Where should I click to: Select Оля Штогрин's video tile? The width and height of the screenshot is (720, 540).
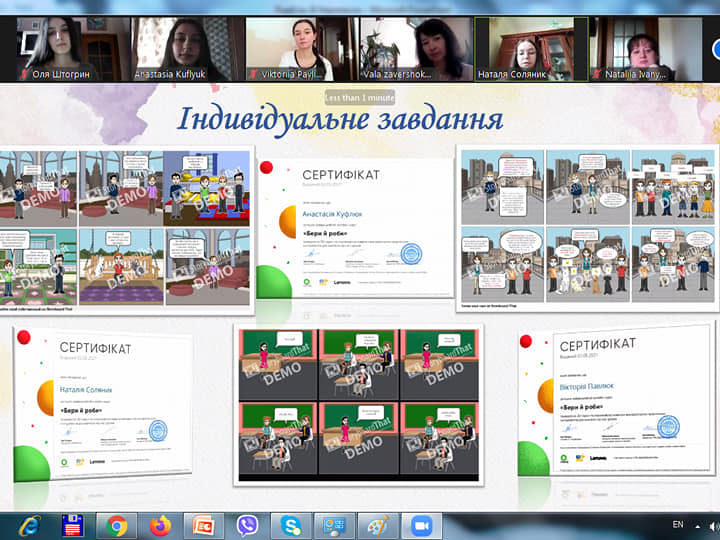71,49
